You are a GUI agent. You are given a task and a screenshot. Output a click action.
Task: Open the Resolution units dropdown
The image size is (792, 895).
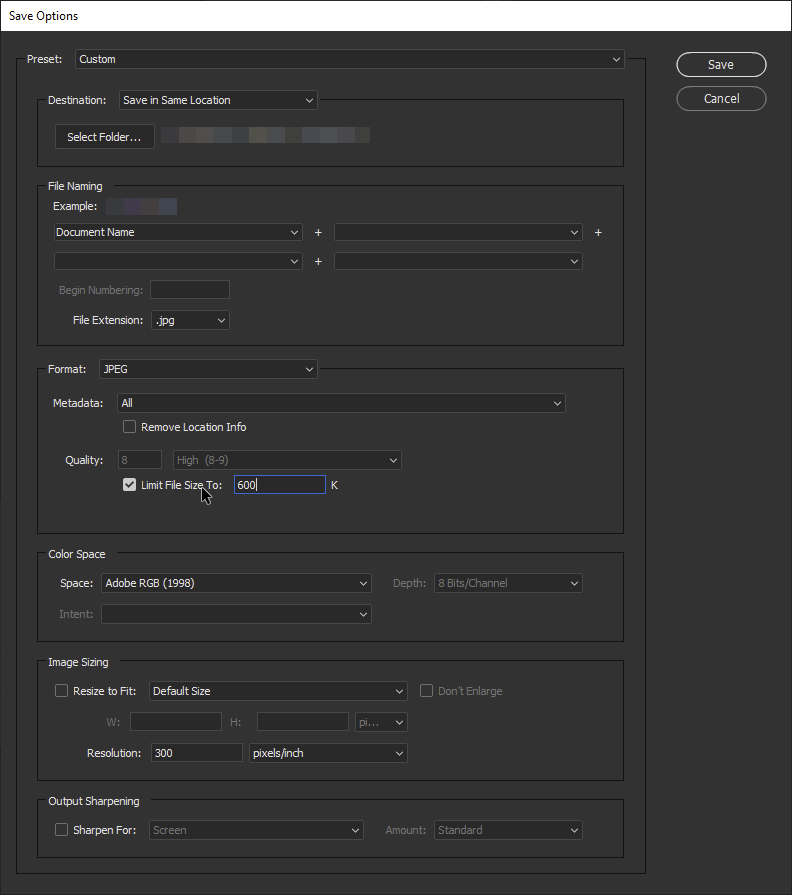click(327, 752)
